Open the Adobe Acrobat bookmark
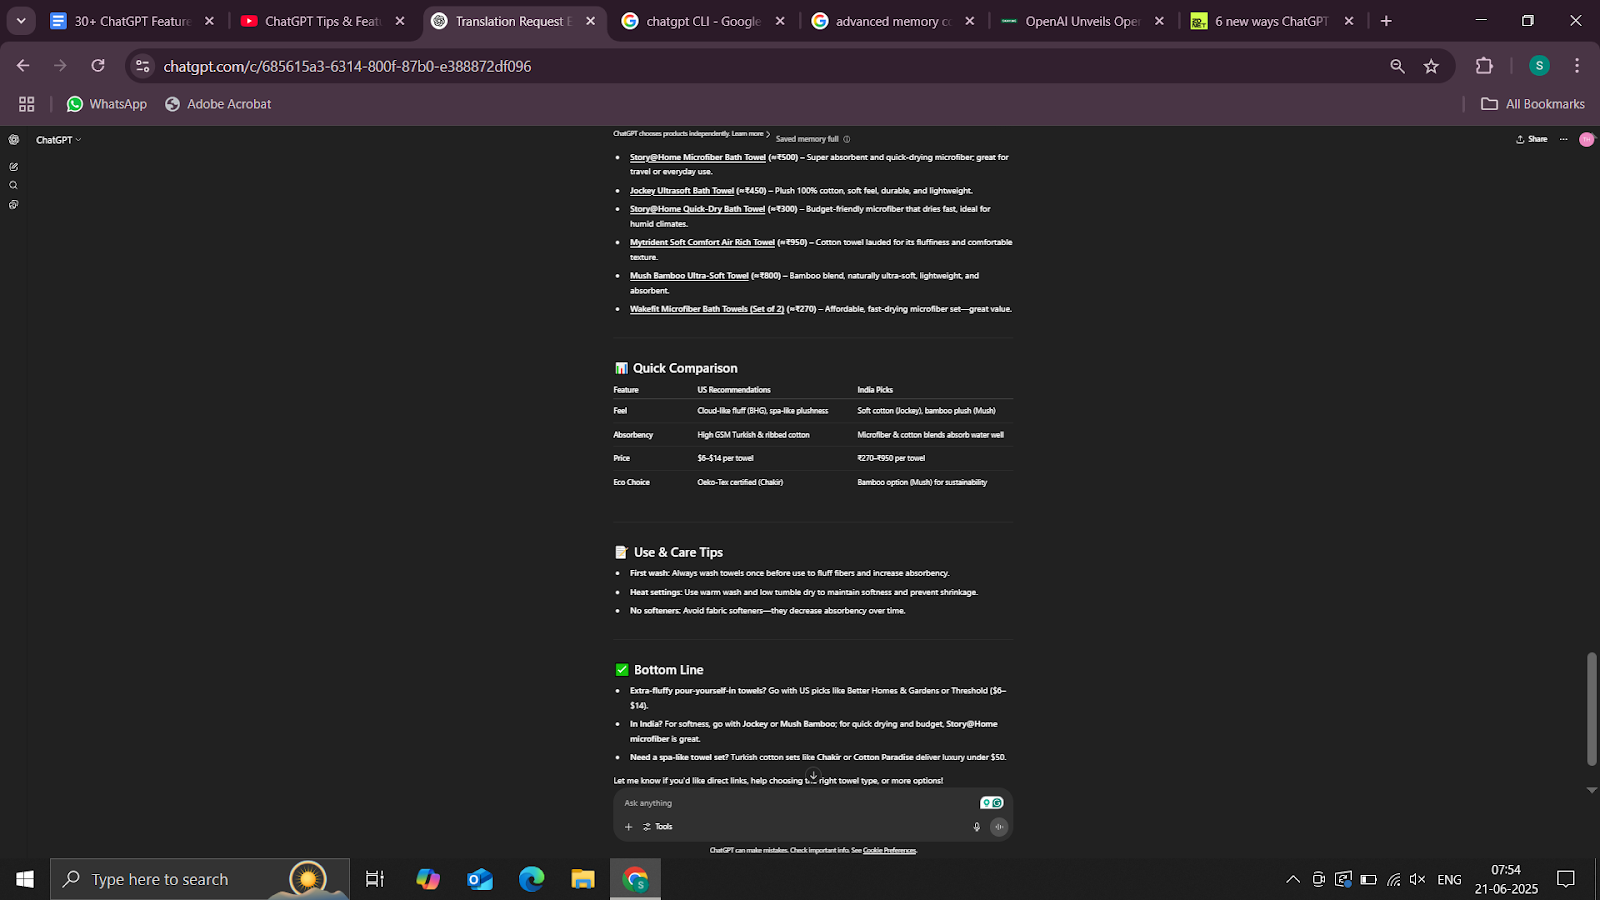The width and height of the screenshot is (1600, 900). (x=218, y=104)
